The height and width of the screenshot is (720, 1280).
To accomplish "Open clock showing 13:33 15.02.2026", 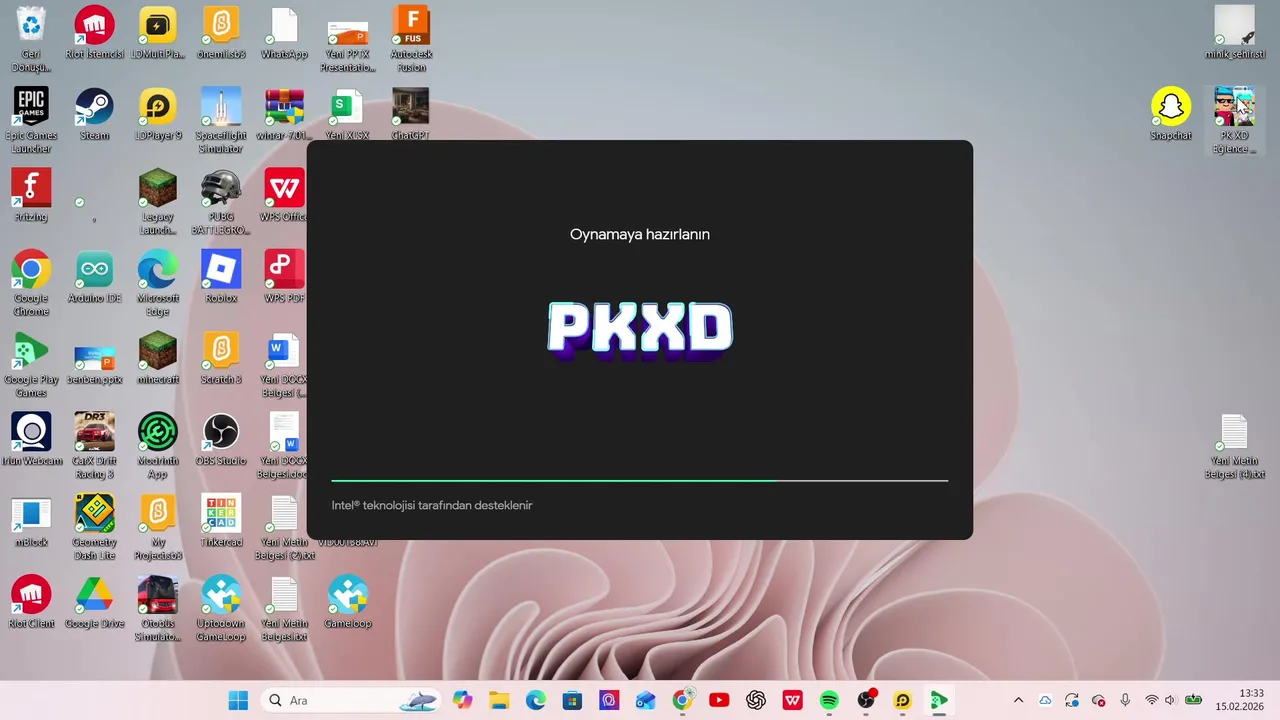I will 1239,700.
